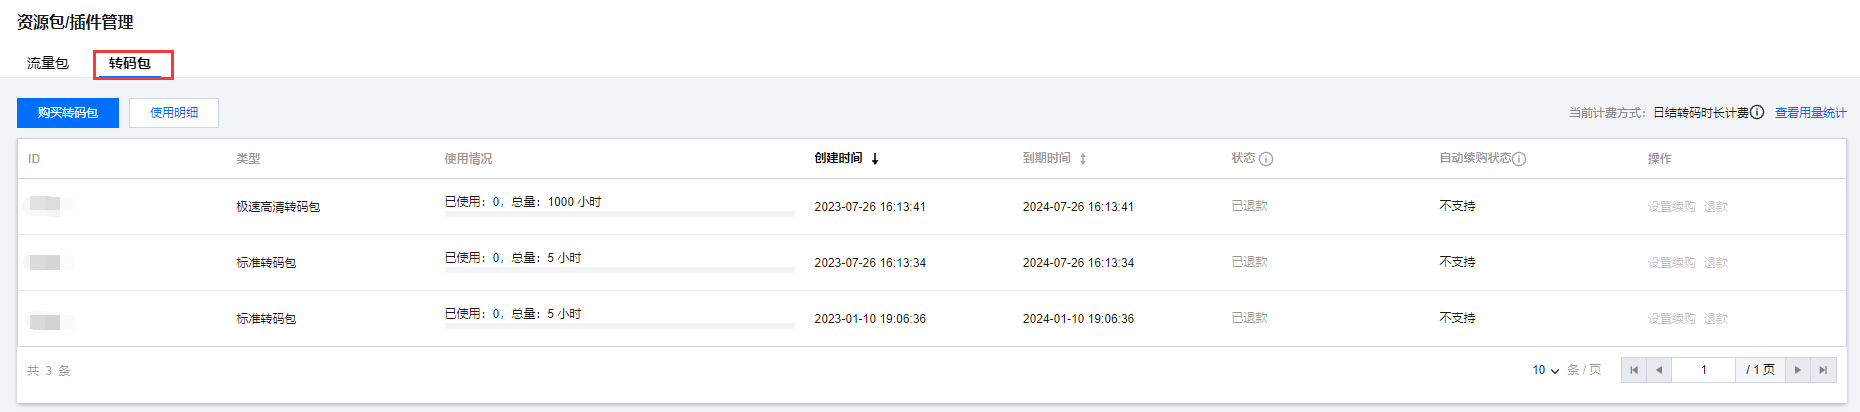Click 退款 in the 2023-01-10 row
The image size is (1860, 412).
1716,319
